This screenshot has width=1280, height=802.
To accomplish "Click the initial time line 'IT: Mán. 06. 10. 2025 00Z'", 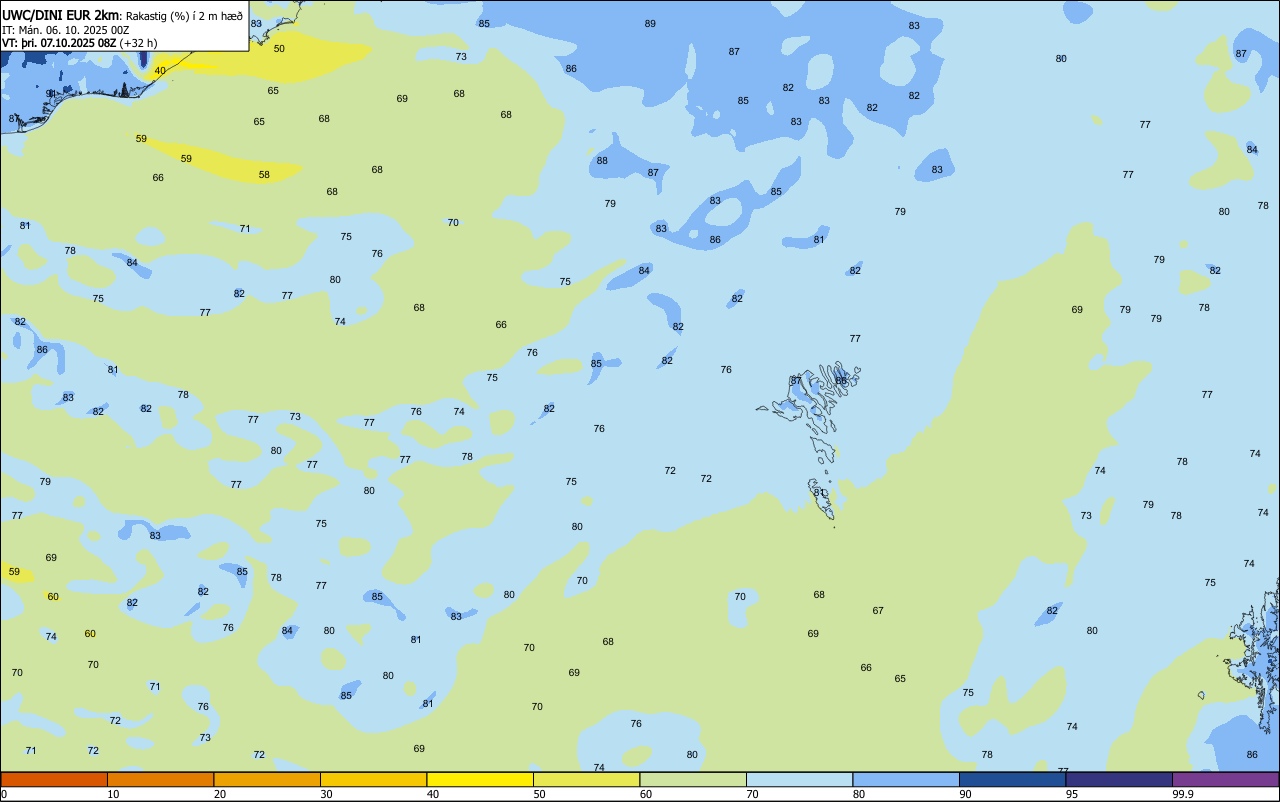I will click(65, 30).
